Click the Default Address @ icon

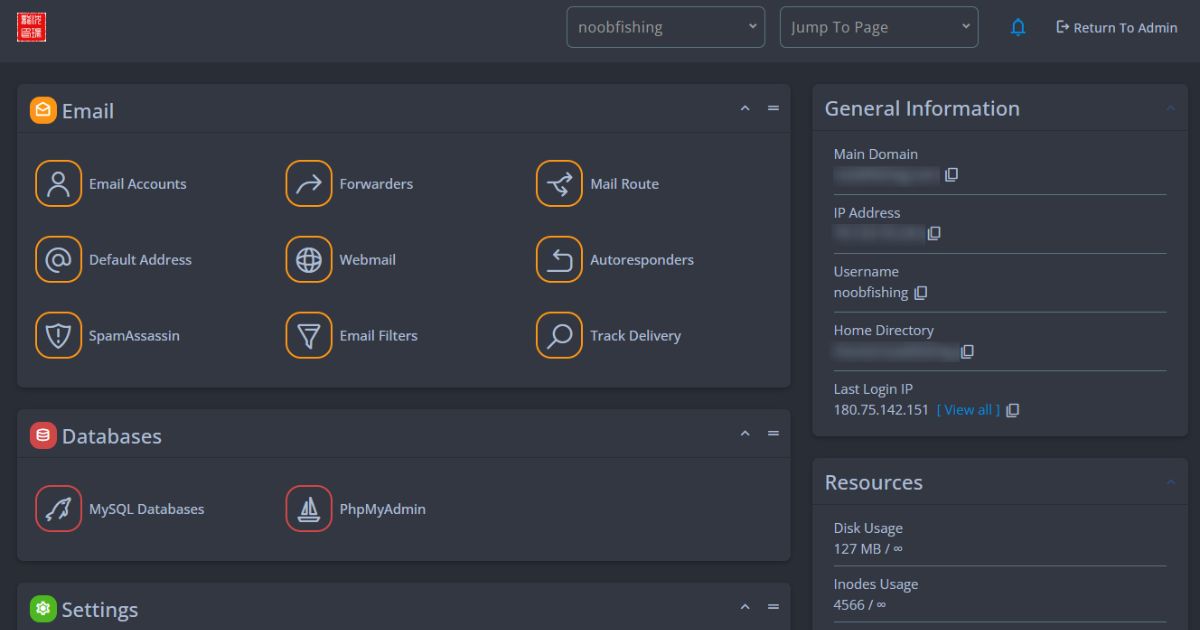[59, 260]
